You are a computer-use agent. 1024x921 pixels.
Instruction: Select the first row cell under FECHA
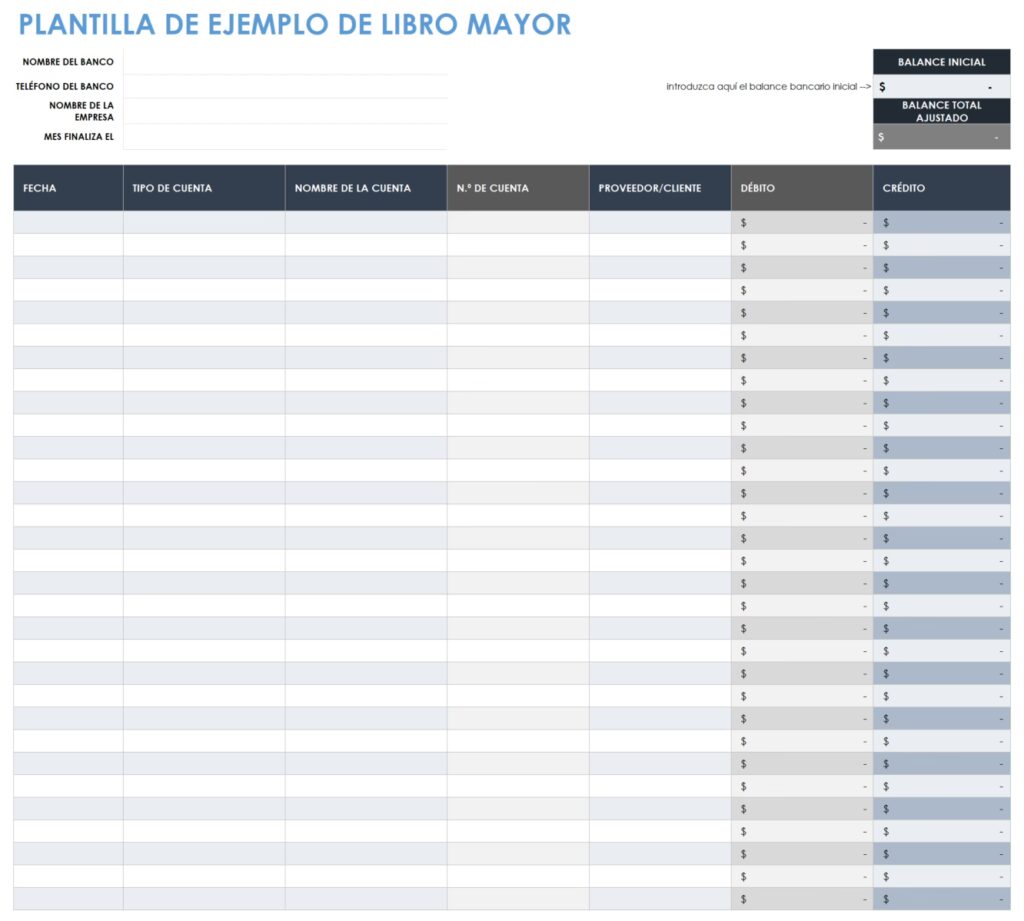(68, 222)
